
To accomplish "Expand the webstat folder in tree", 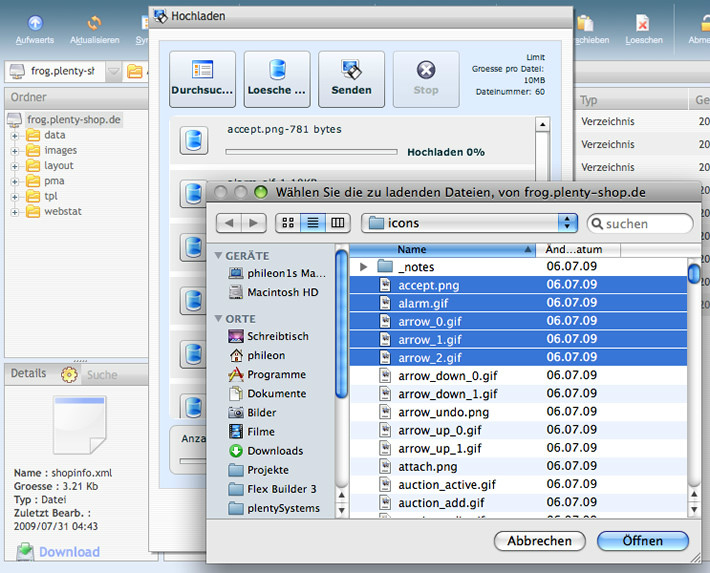I will click(x=14, y=212).
